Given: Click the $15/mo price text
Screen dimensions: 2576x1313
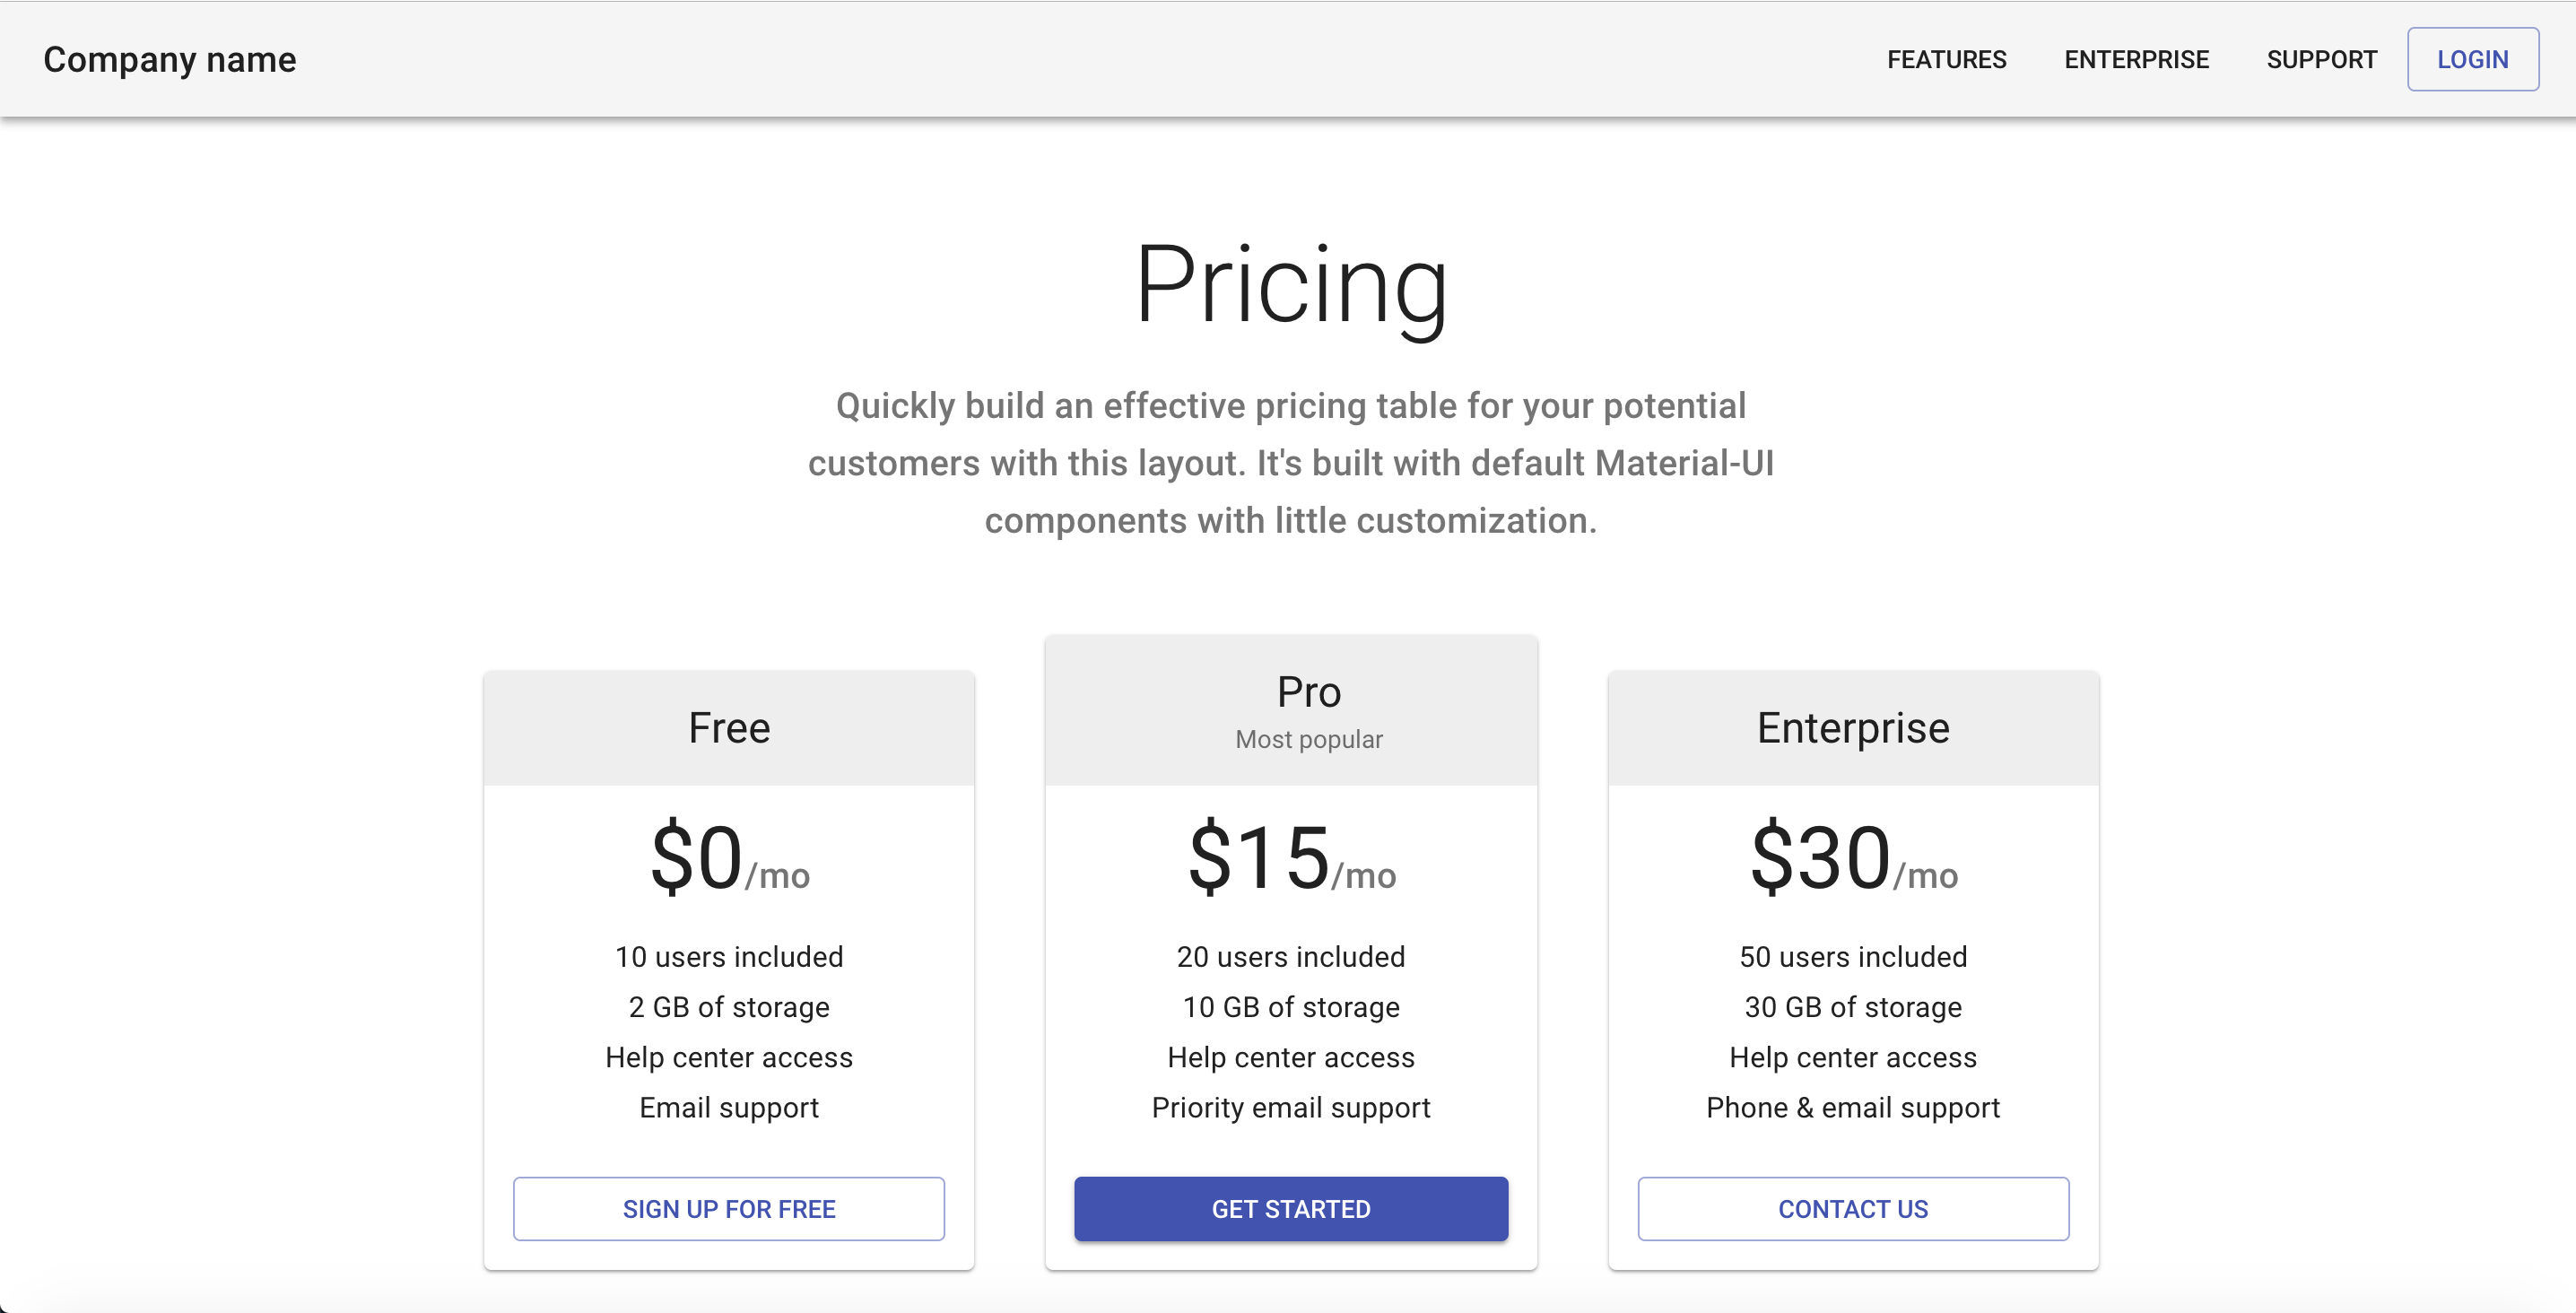Looking at the screenshot, I should 1290,860.
